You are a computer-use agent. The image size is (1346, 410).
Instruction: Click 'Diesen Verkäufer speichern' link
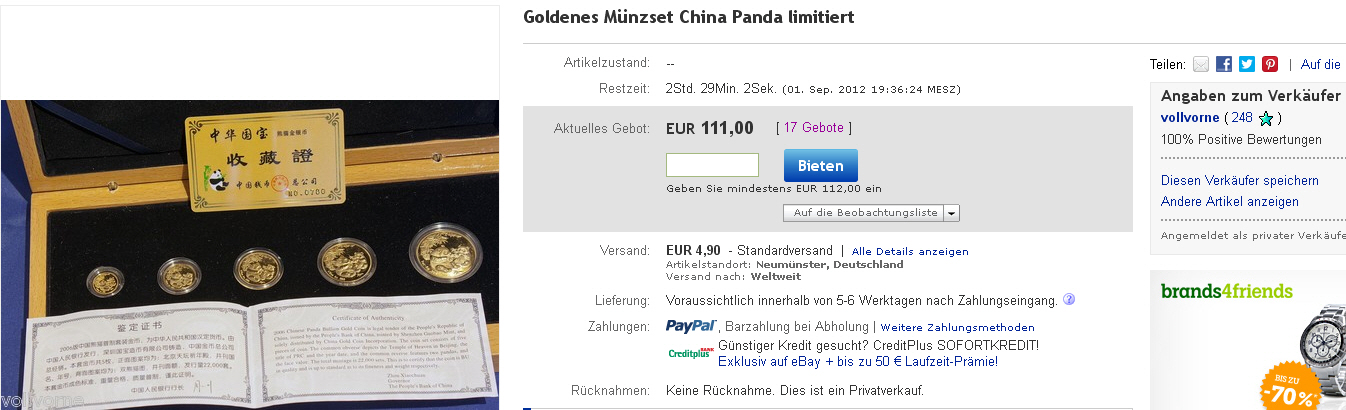click(x=1240, y=181)
